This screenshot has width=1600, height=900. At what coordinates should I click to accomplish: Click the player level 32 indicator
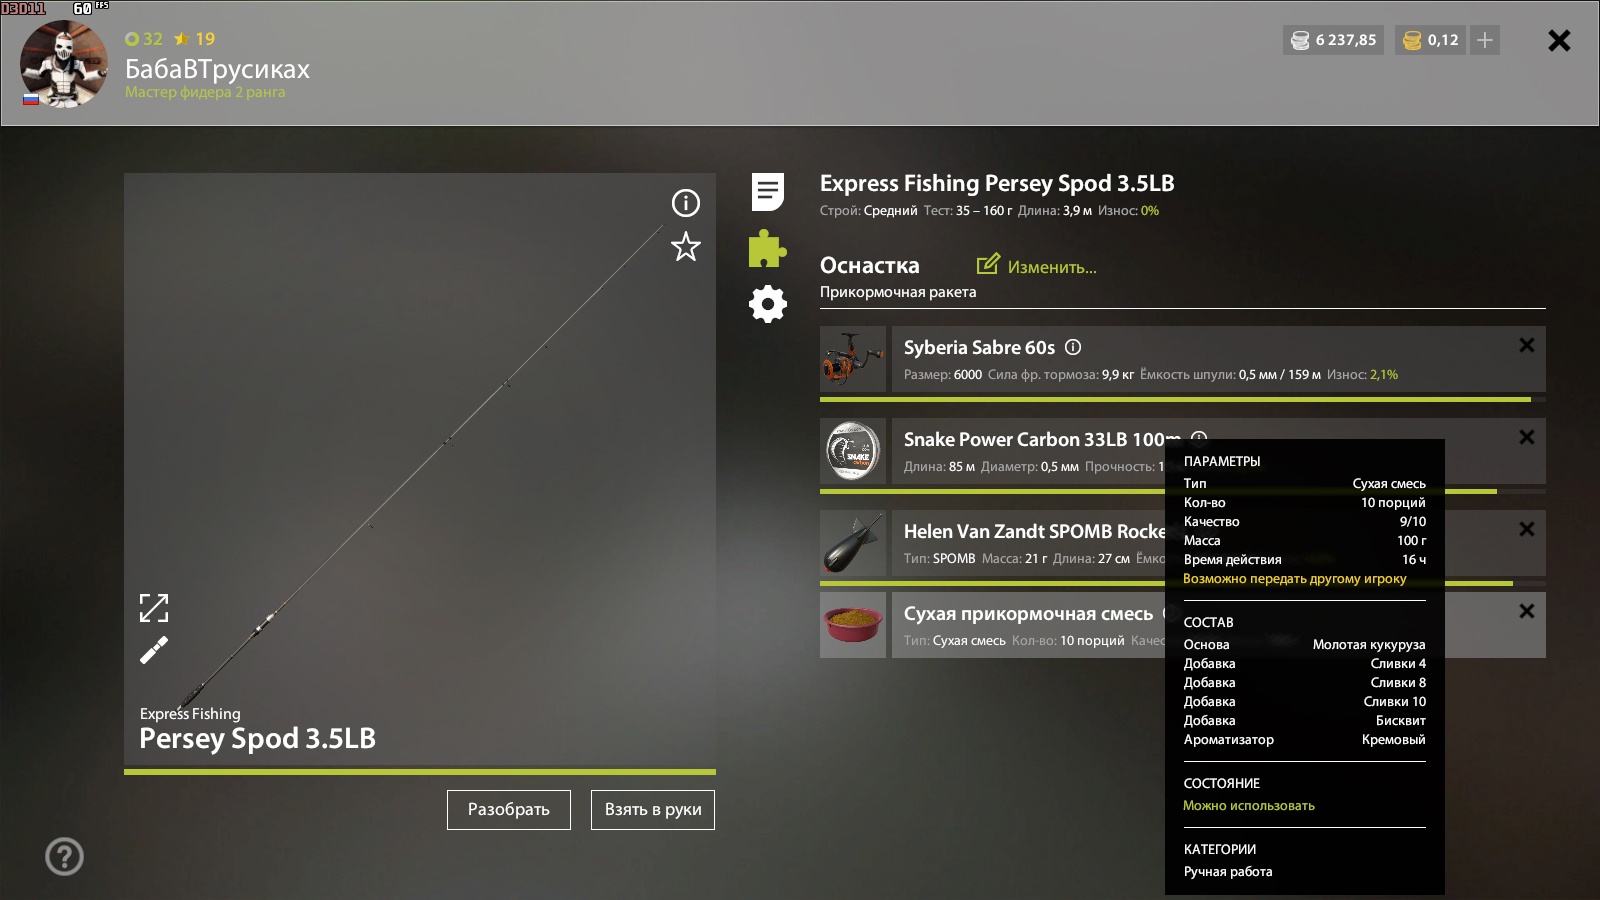pyautogui.click(x=144, y=39)
